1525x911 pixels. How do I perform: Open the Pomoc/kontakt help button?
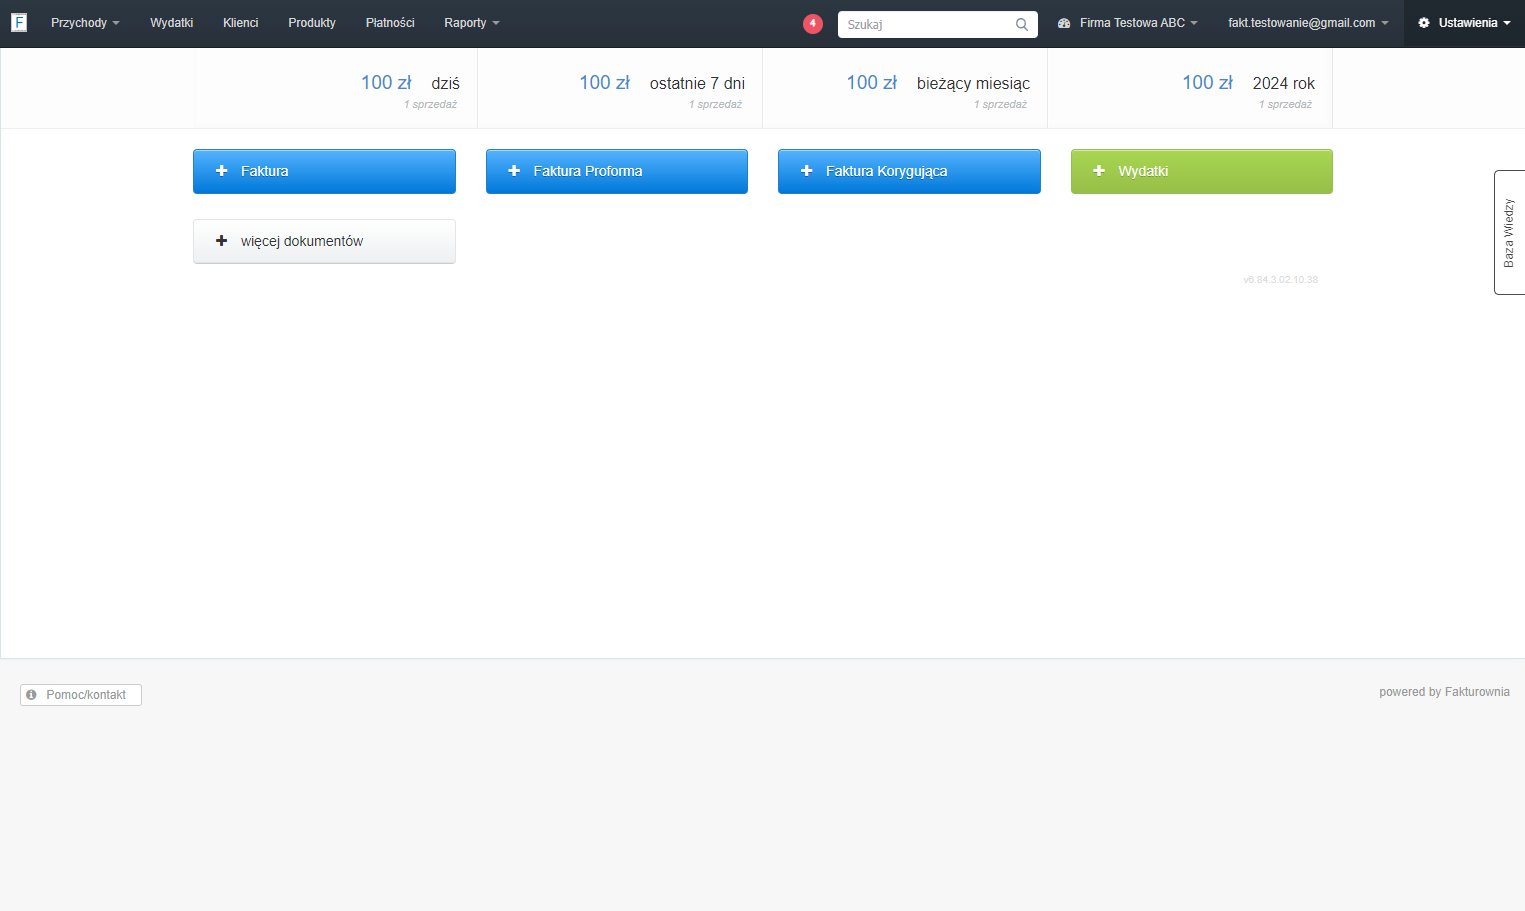[x=81, y=695]
